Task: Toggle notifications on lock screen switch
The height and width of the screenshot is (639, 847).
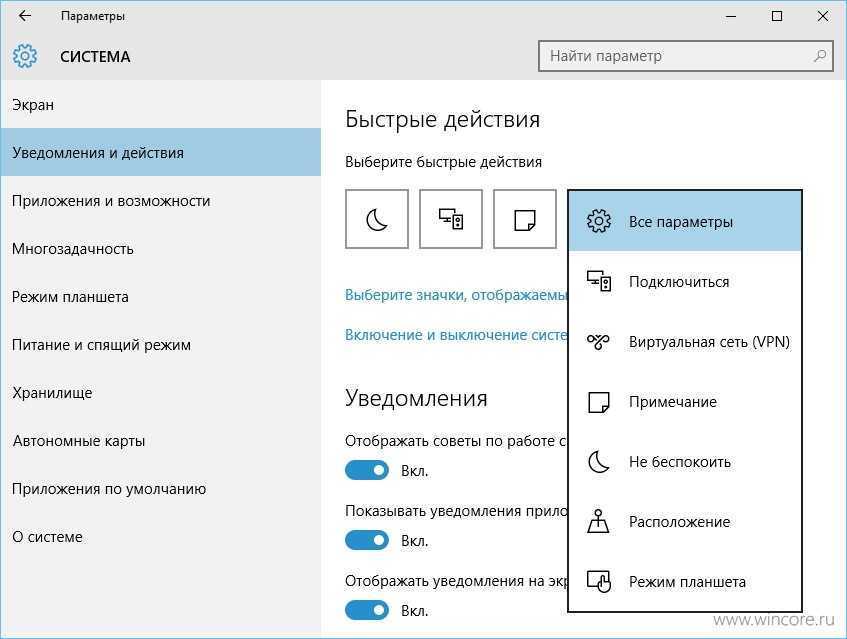Action: pos(367,610)
